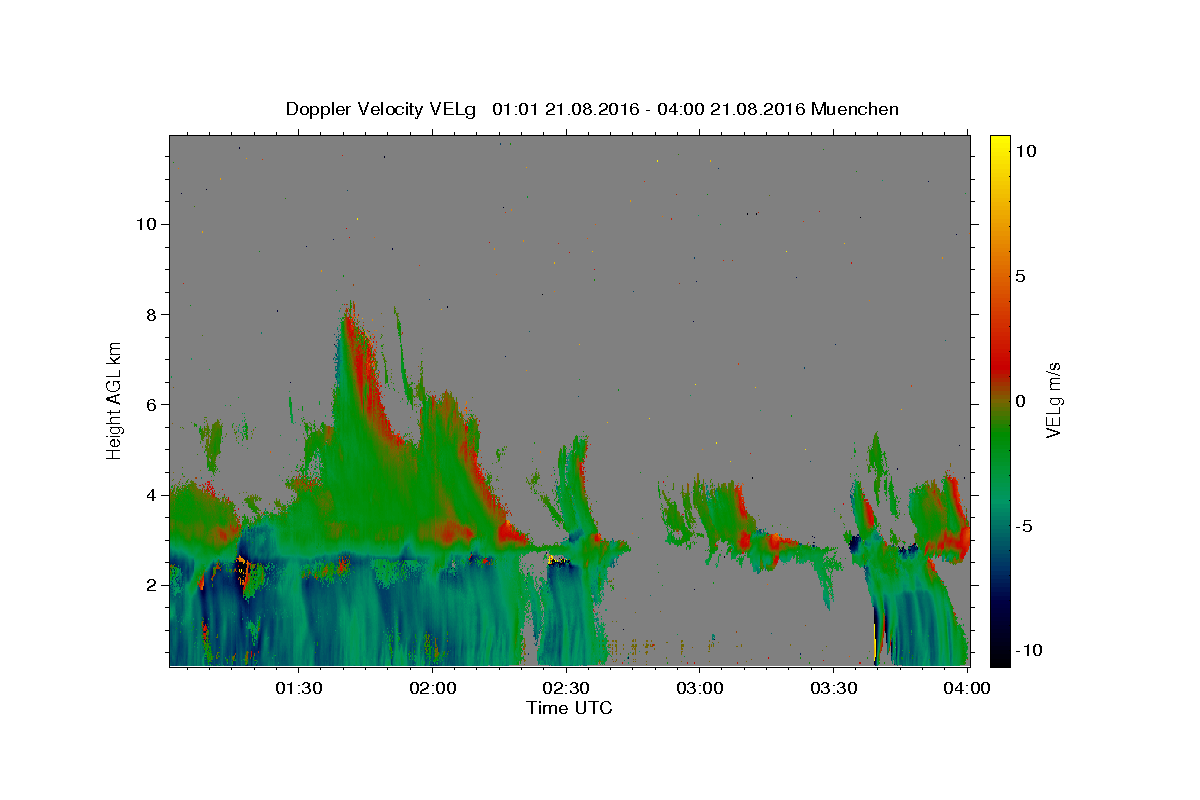Click the plot title 'Doppler Velocity VELg'

pyautogui.click(x=383, y=109)
